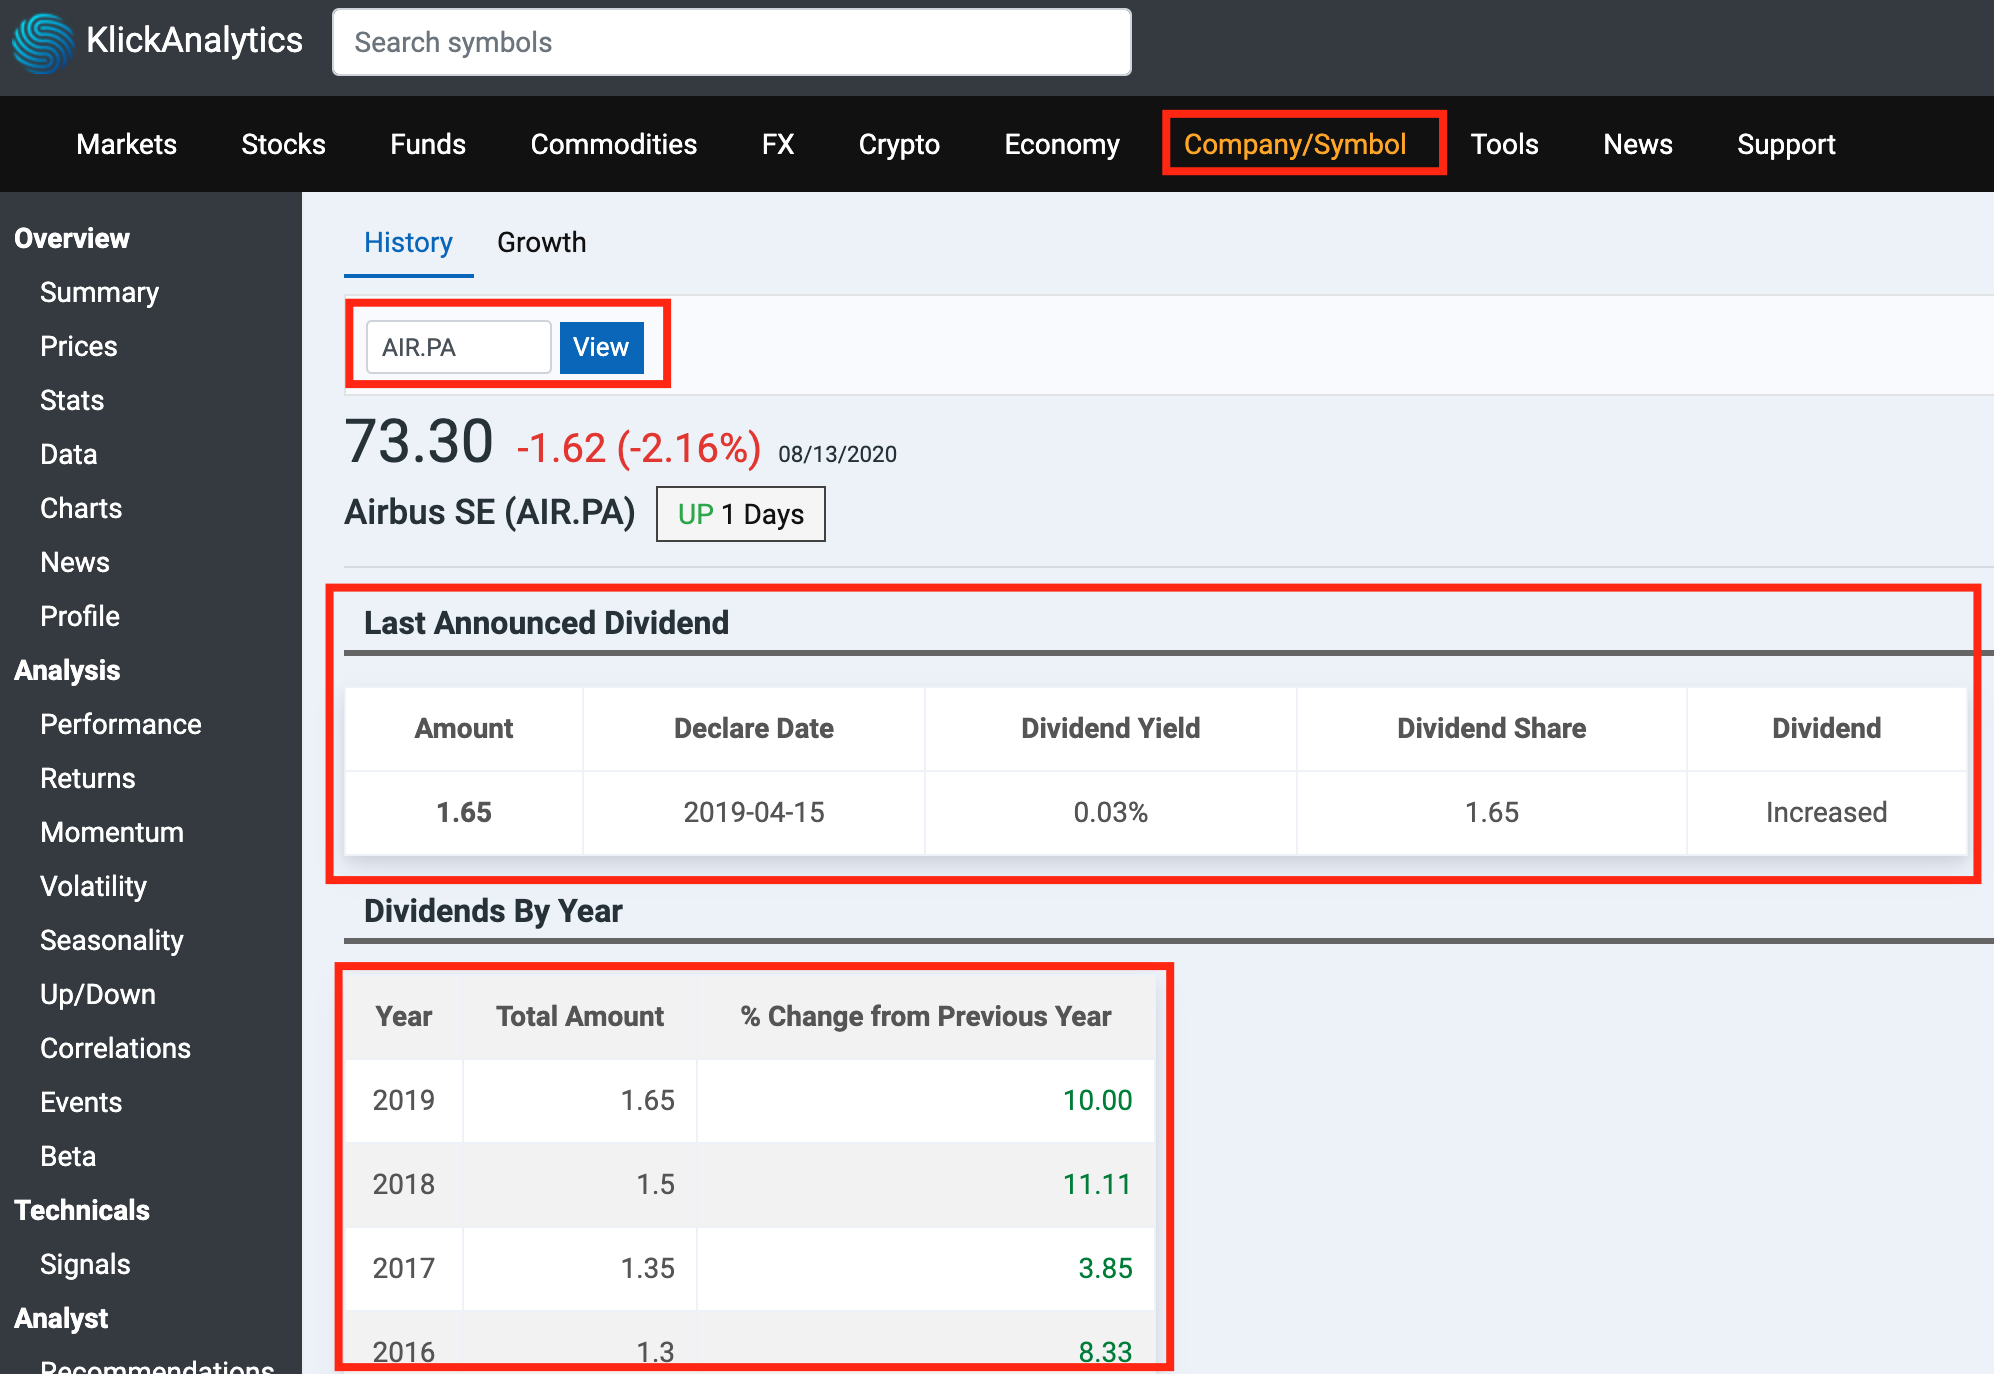Click the 11.11 percent change value
This screenshot has height=1374, width=1994.
[1097, 1184]
